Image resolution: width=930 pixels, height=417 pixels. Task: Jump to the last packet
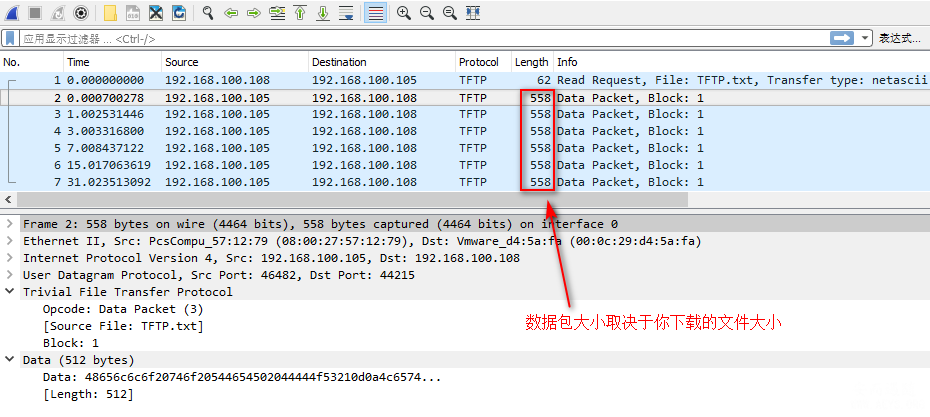point(322,13)
